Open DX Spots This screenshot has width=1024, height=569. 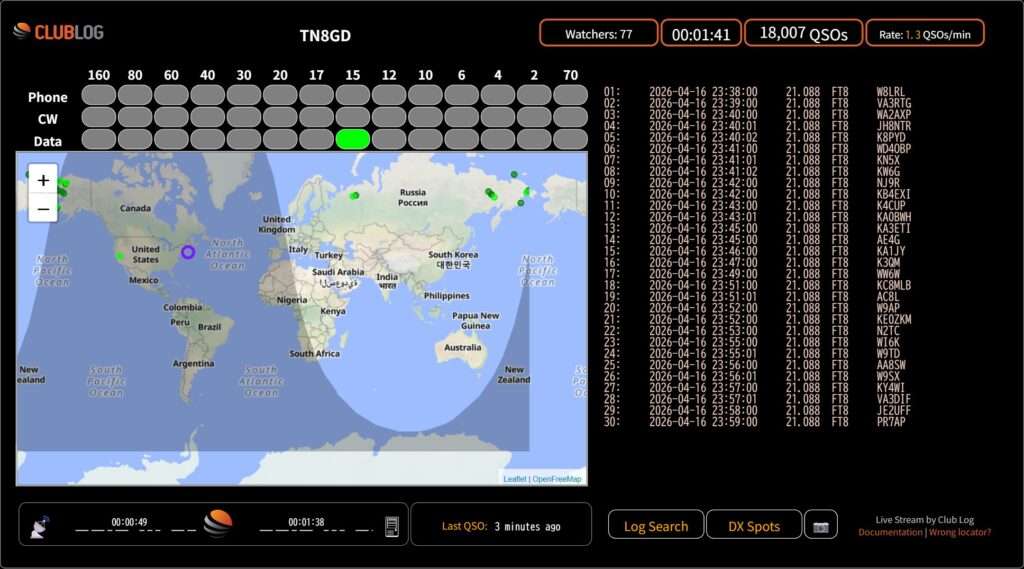[x=754, y=526]
